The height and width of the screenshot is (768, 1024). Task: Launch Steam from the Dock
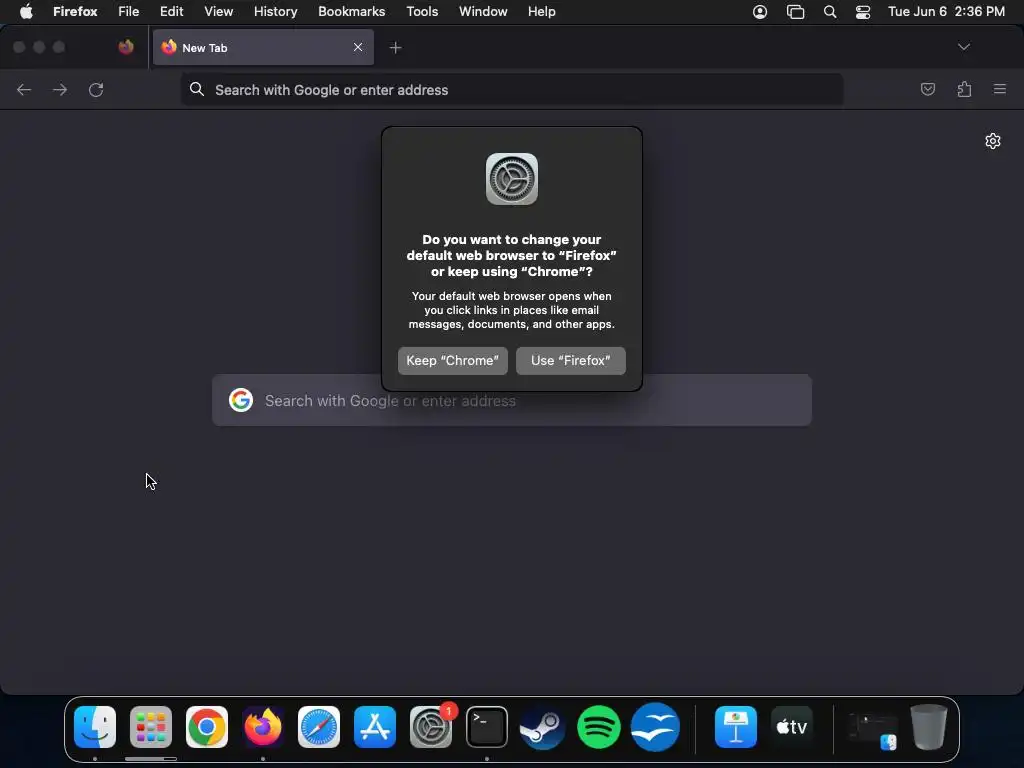(x=543, y=727)
